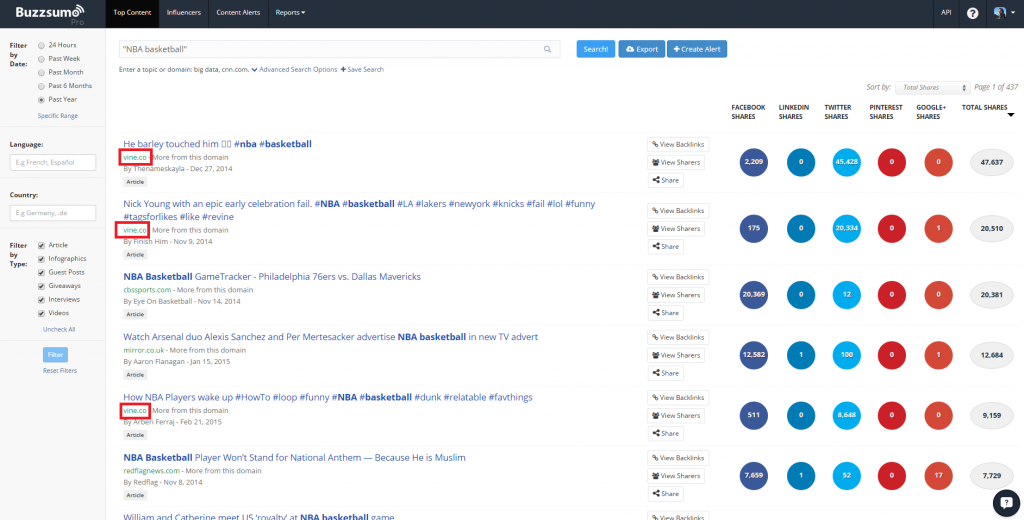Screen dimensions: 1024x520
Task: Toggle the Infographics type checkbox
Action: (42, 259)
